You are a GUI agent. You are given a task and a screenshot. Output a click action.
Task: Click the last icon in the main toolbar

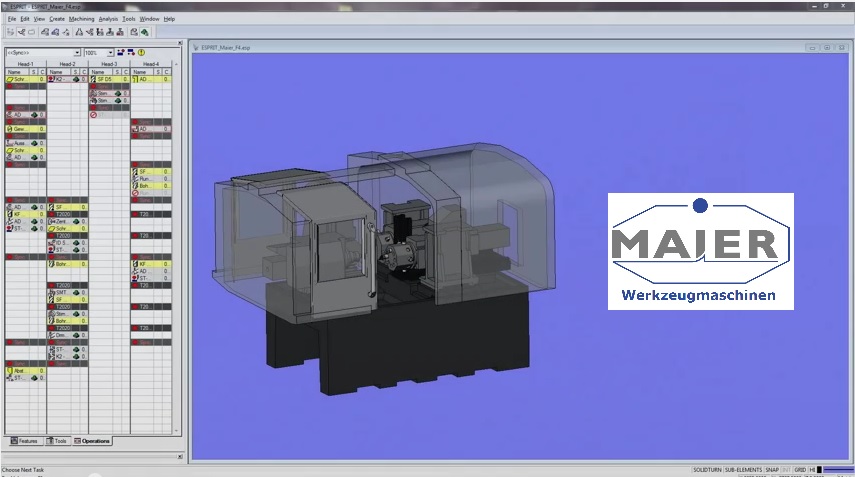tap(145, 32)
